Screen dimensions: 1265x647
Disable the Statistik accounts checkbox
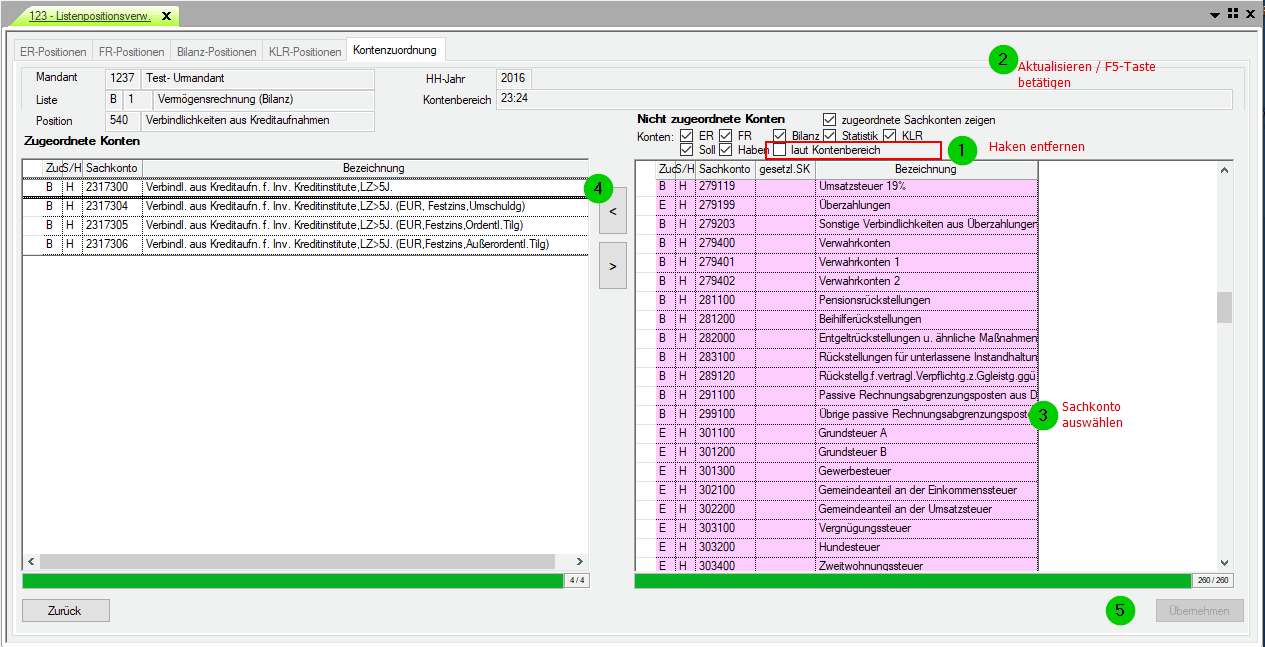[x=829, y=135]
